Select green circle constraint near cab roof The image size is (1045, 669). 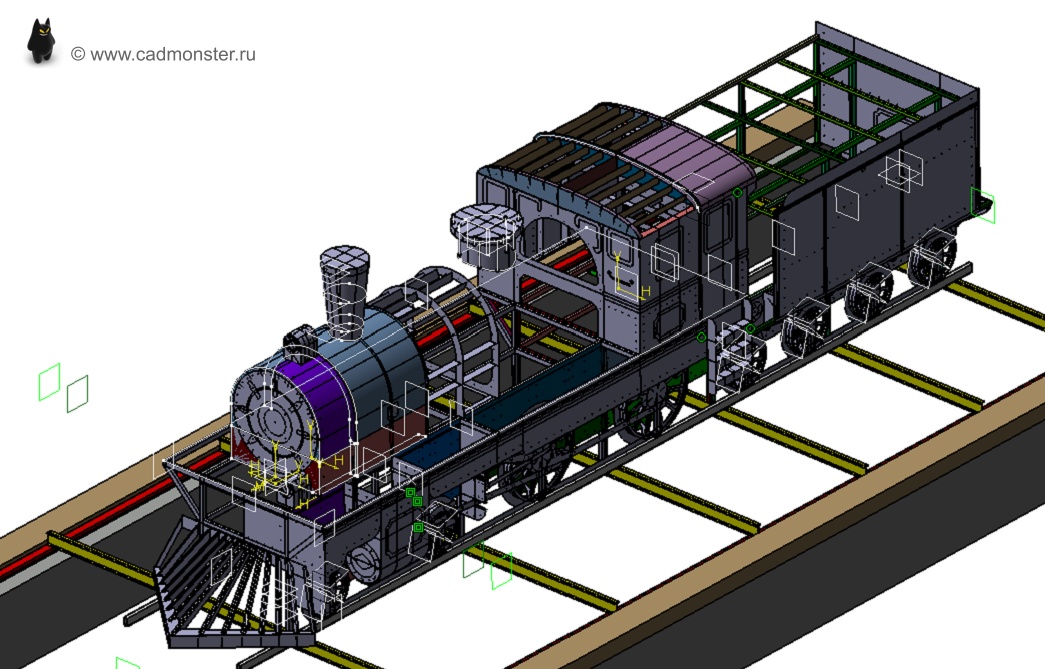tap(738, 193)
